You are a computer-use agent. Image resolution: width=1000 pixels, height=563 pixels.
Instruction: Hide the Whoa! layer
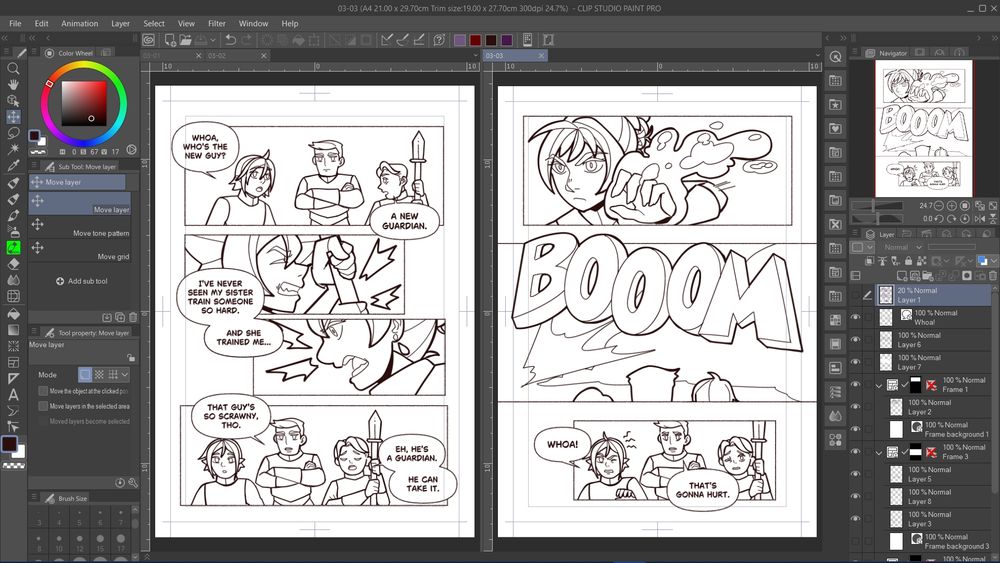point(856,318)
